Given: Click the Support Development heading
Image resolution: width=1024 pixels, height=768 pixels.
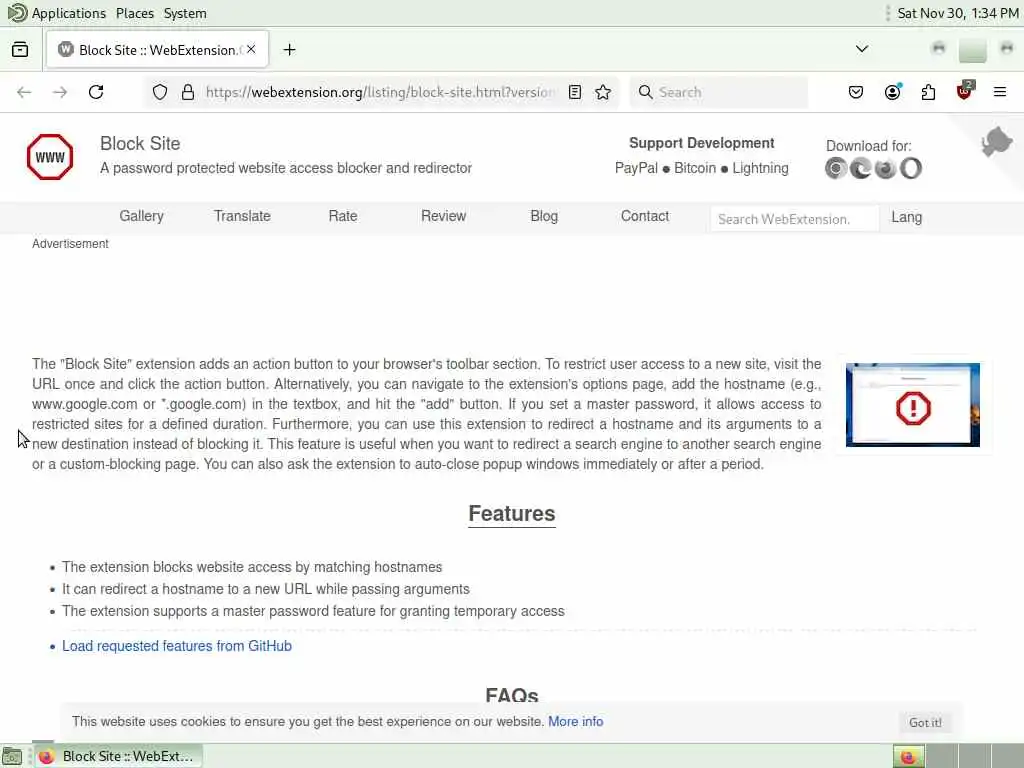Looking at the screenshot, I should (x=701, y=143).
